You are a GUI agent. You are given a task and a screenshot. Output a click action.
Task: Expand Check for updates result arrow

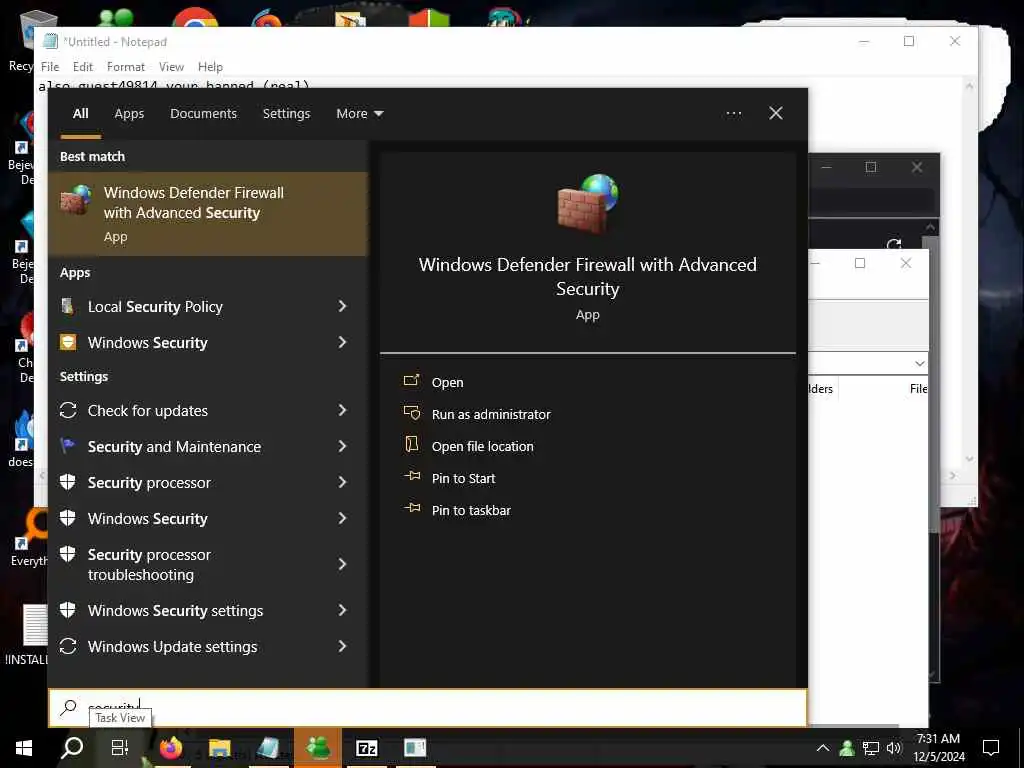coord(342,410)
